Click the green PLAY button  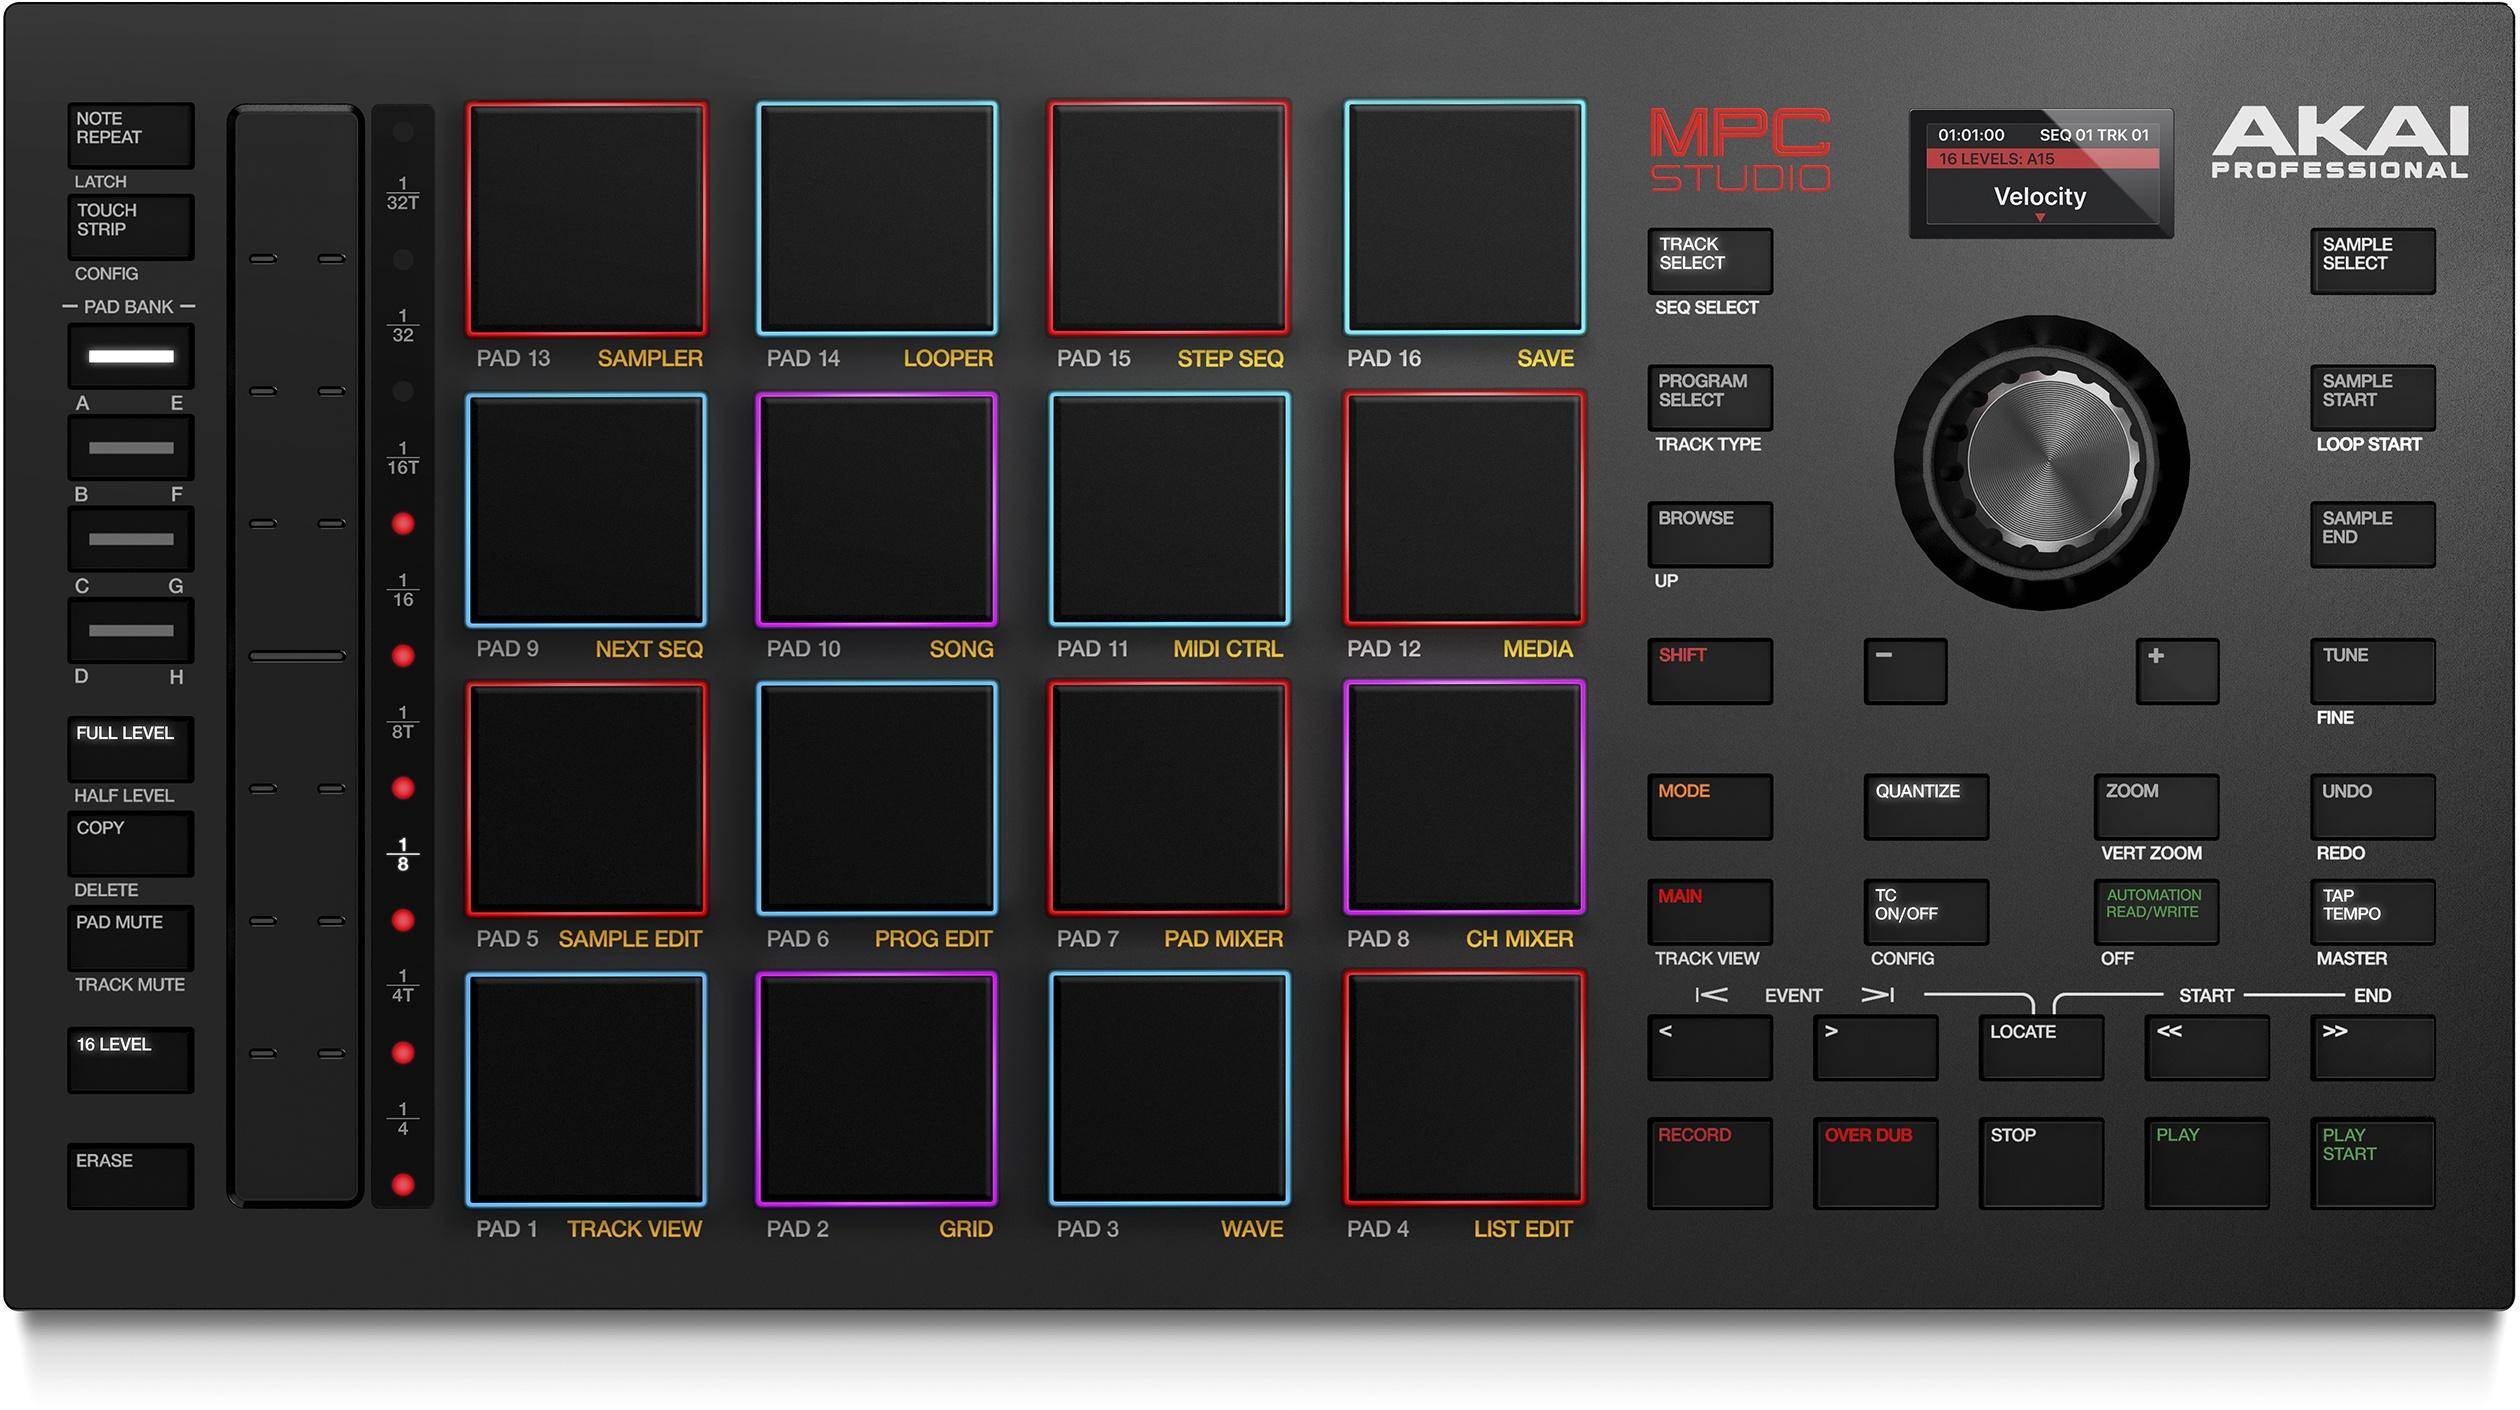coord(2207,1164)
